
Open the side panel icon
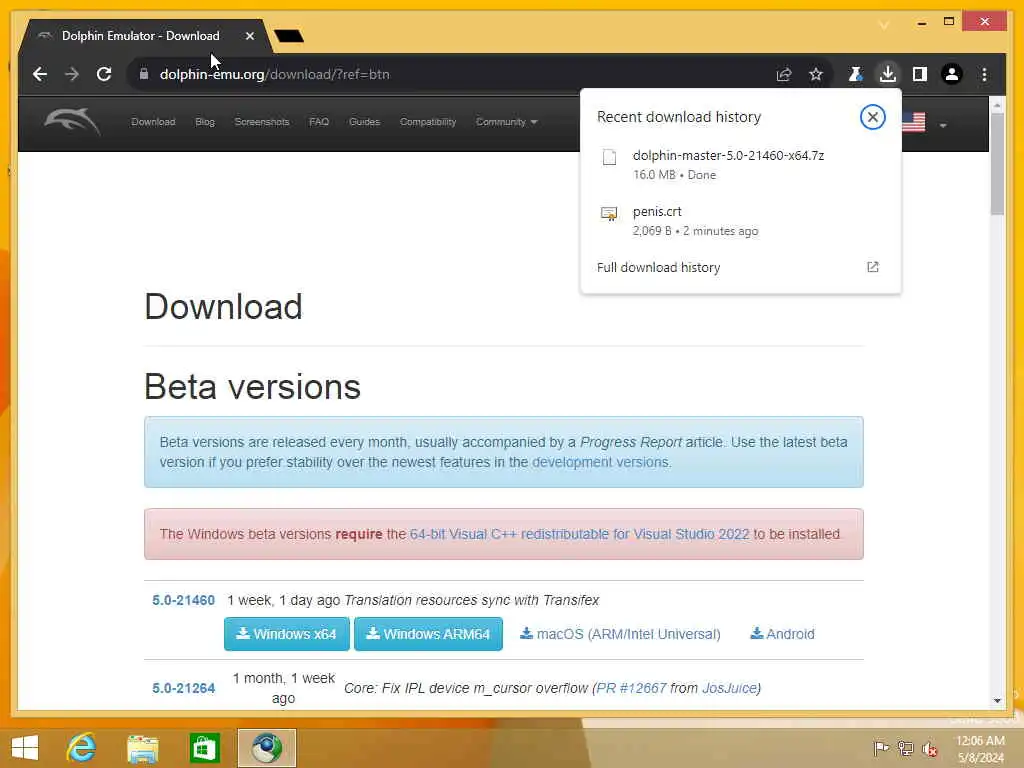click(x=920, y=74)
